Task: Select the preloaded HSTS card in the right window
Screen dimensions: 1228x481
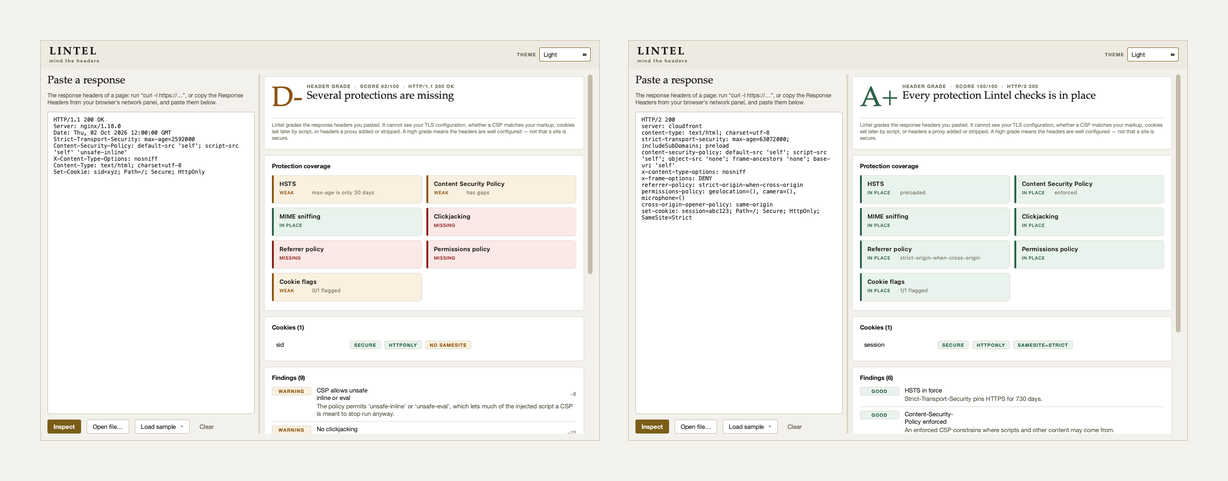Action: (935, 189)
